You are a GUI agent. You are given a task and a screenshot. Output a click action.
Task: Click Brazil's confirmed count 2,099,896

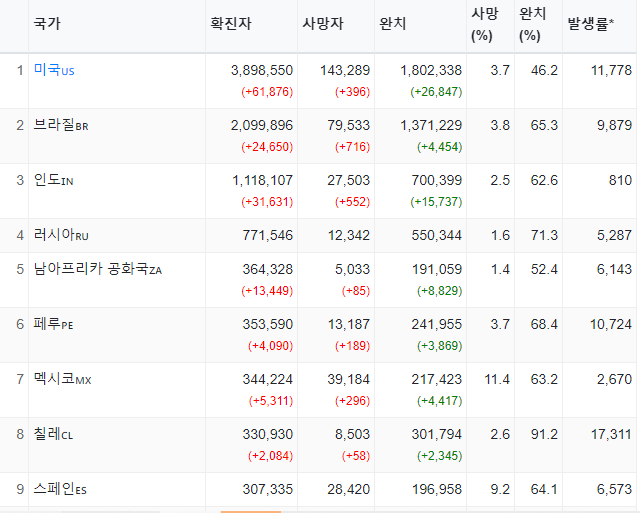tap(262, 125)
